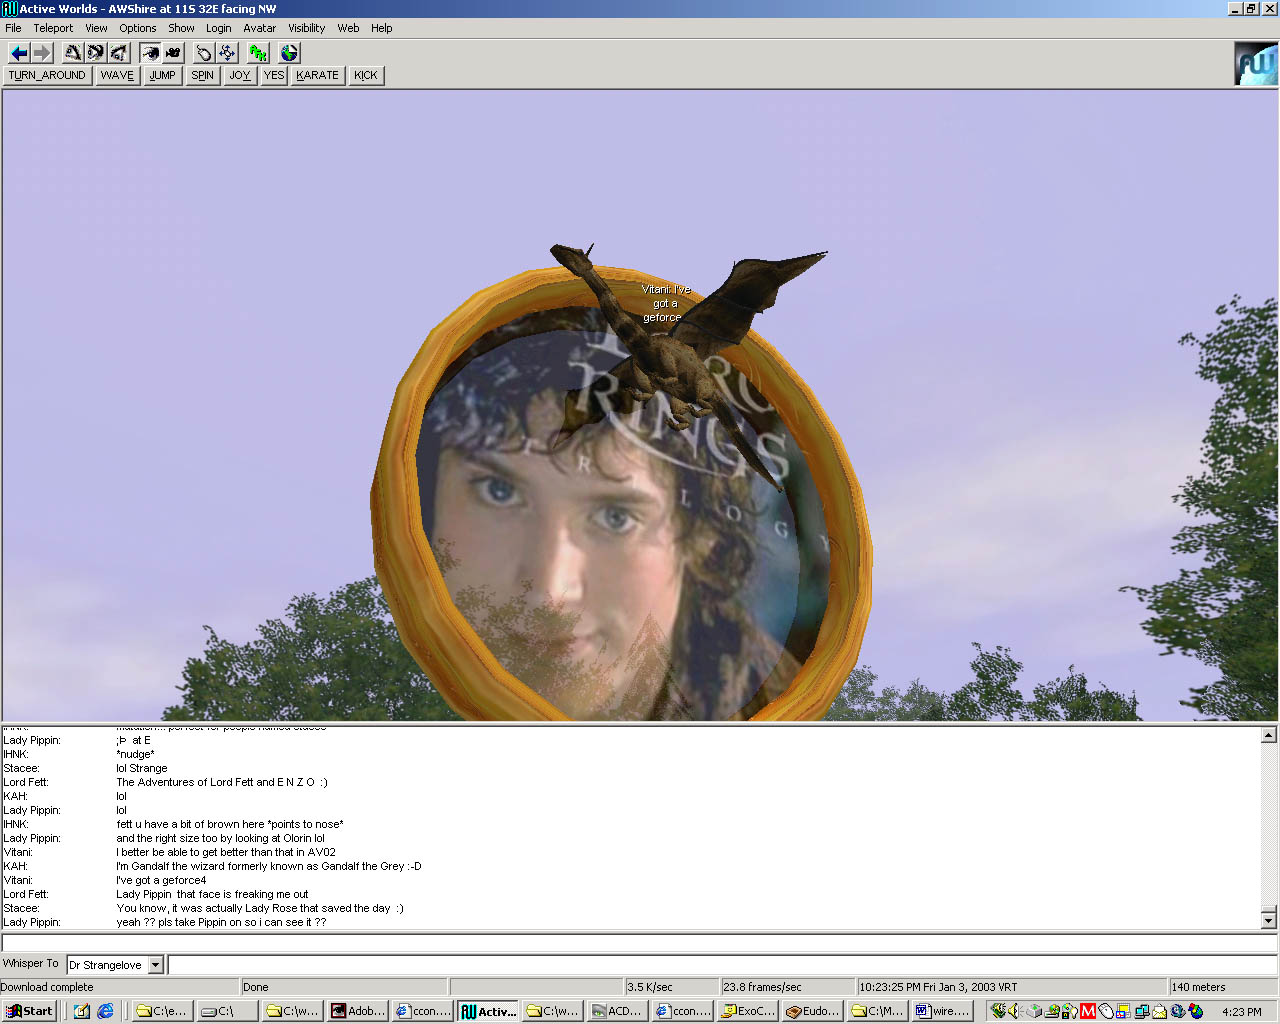Expand the Whisper To dropdown
Viewport: 1280px width, 1024px height.
click(155, 965)
